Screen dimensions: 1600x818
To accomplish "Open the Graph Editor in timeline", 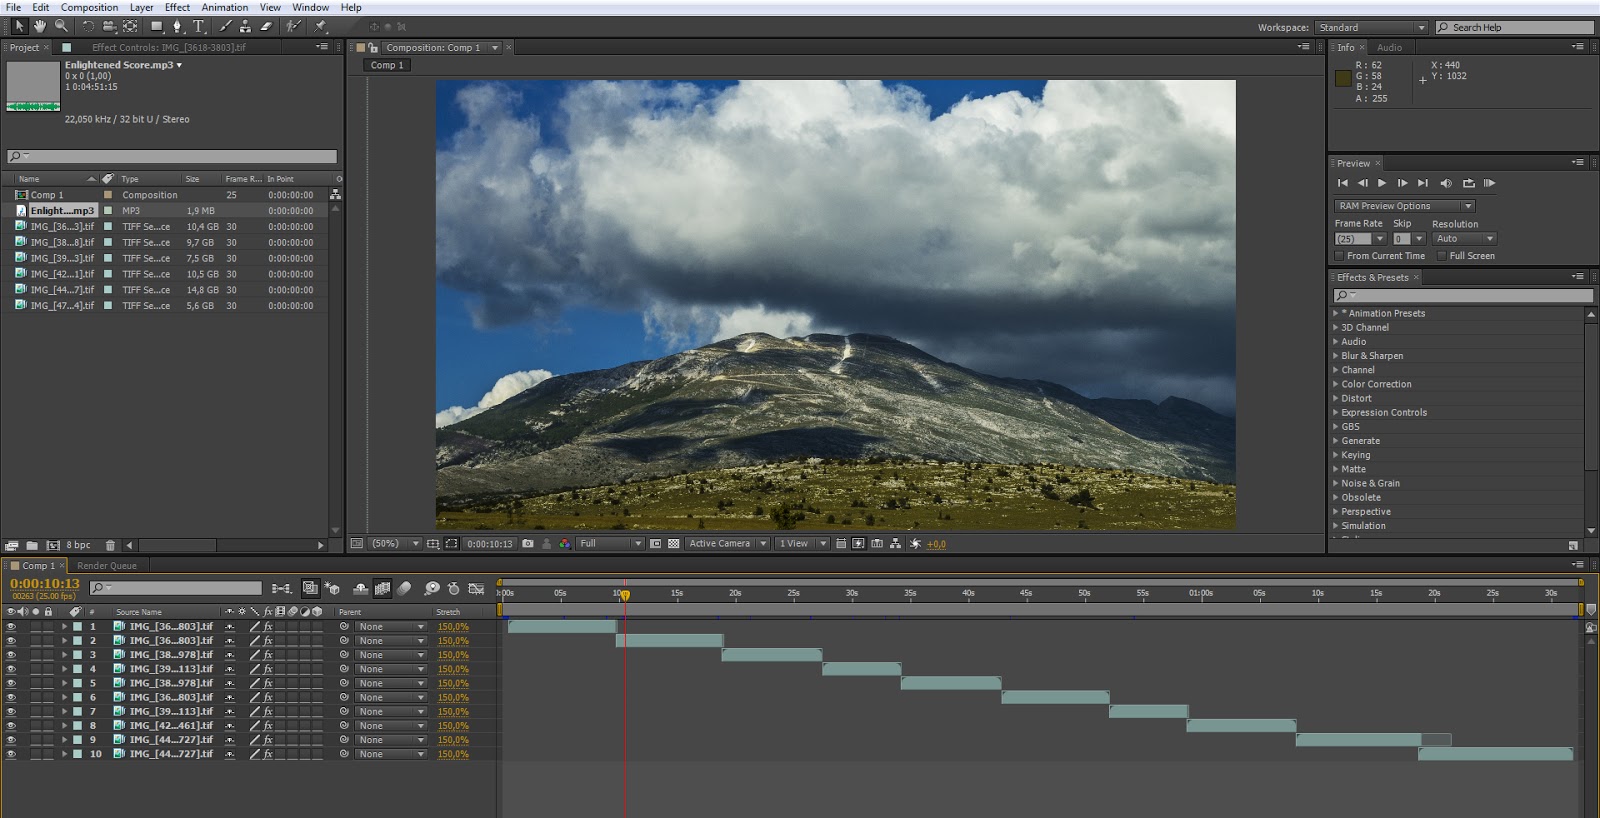I will click(476, 589).
